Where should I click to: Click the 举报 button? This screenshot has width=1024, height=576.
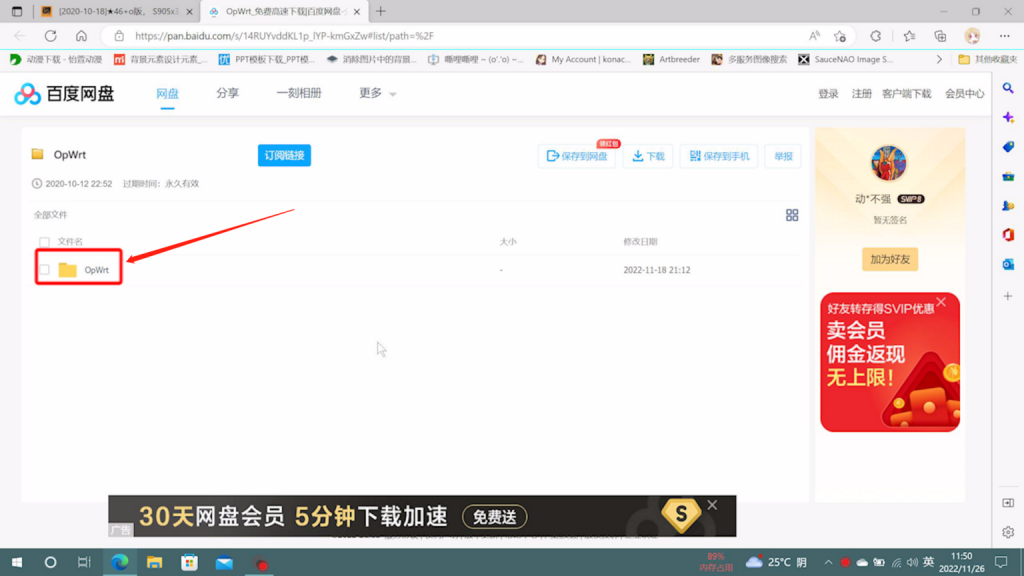click(782, 156)
